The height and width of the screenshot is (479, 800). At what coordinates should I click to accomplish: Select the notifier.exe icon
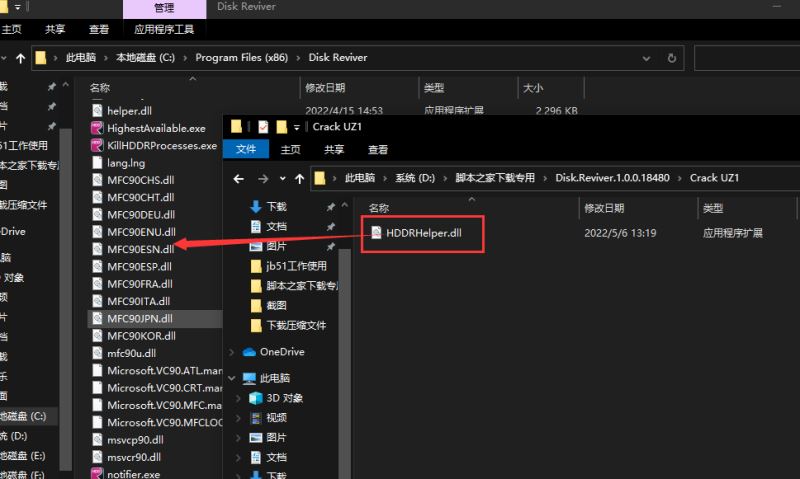click(97, 474)
